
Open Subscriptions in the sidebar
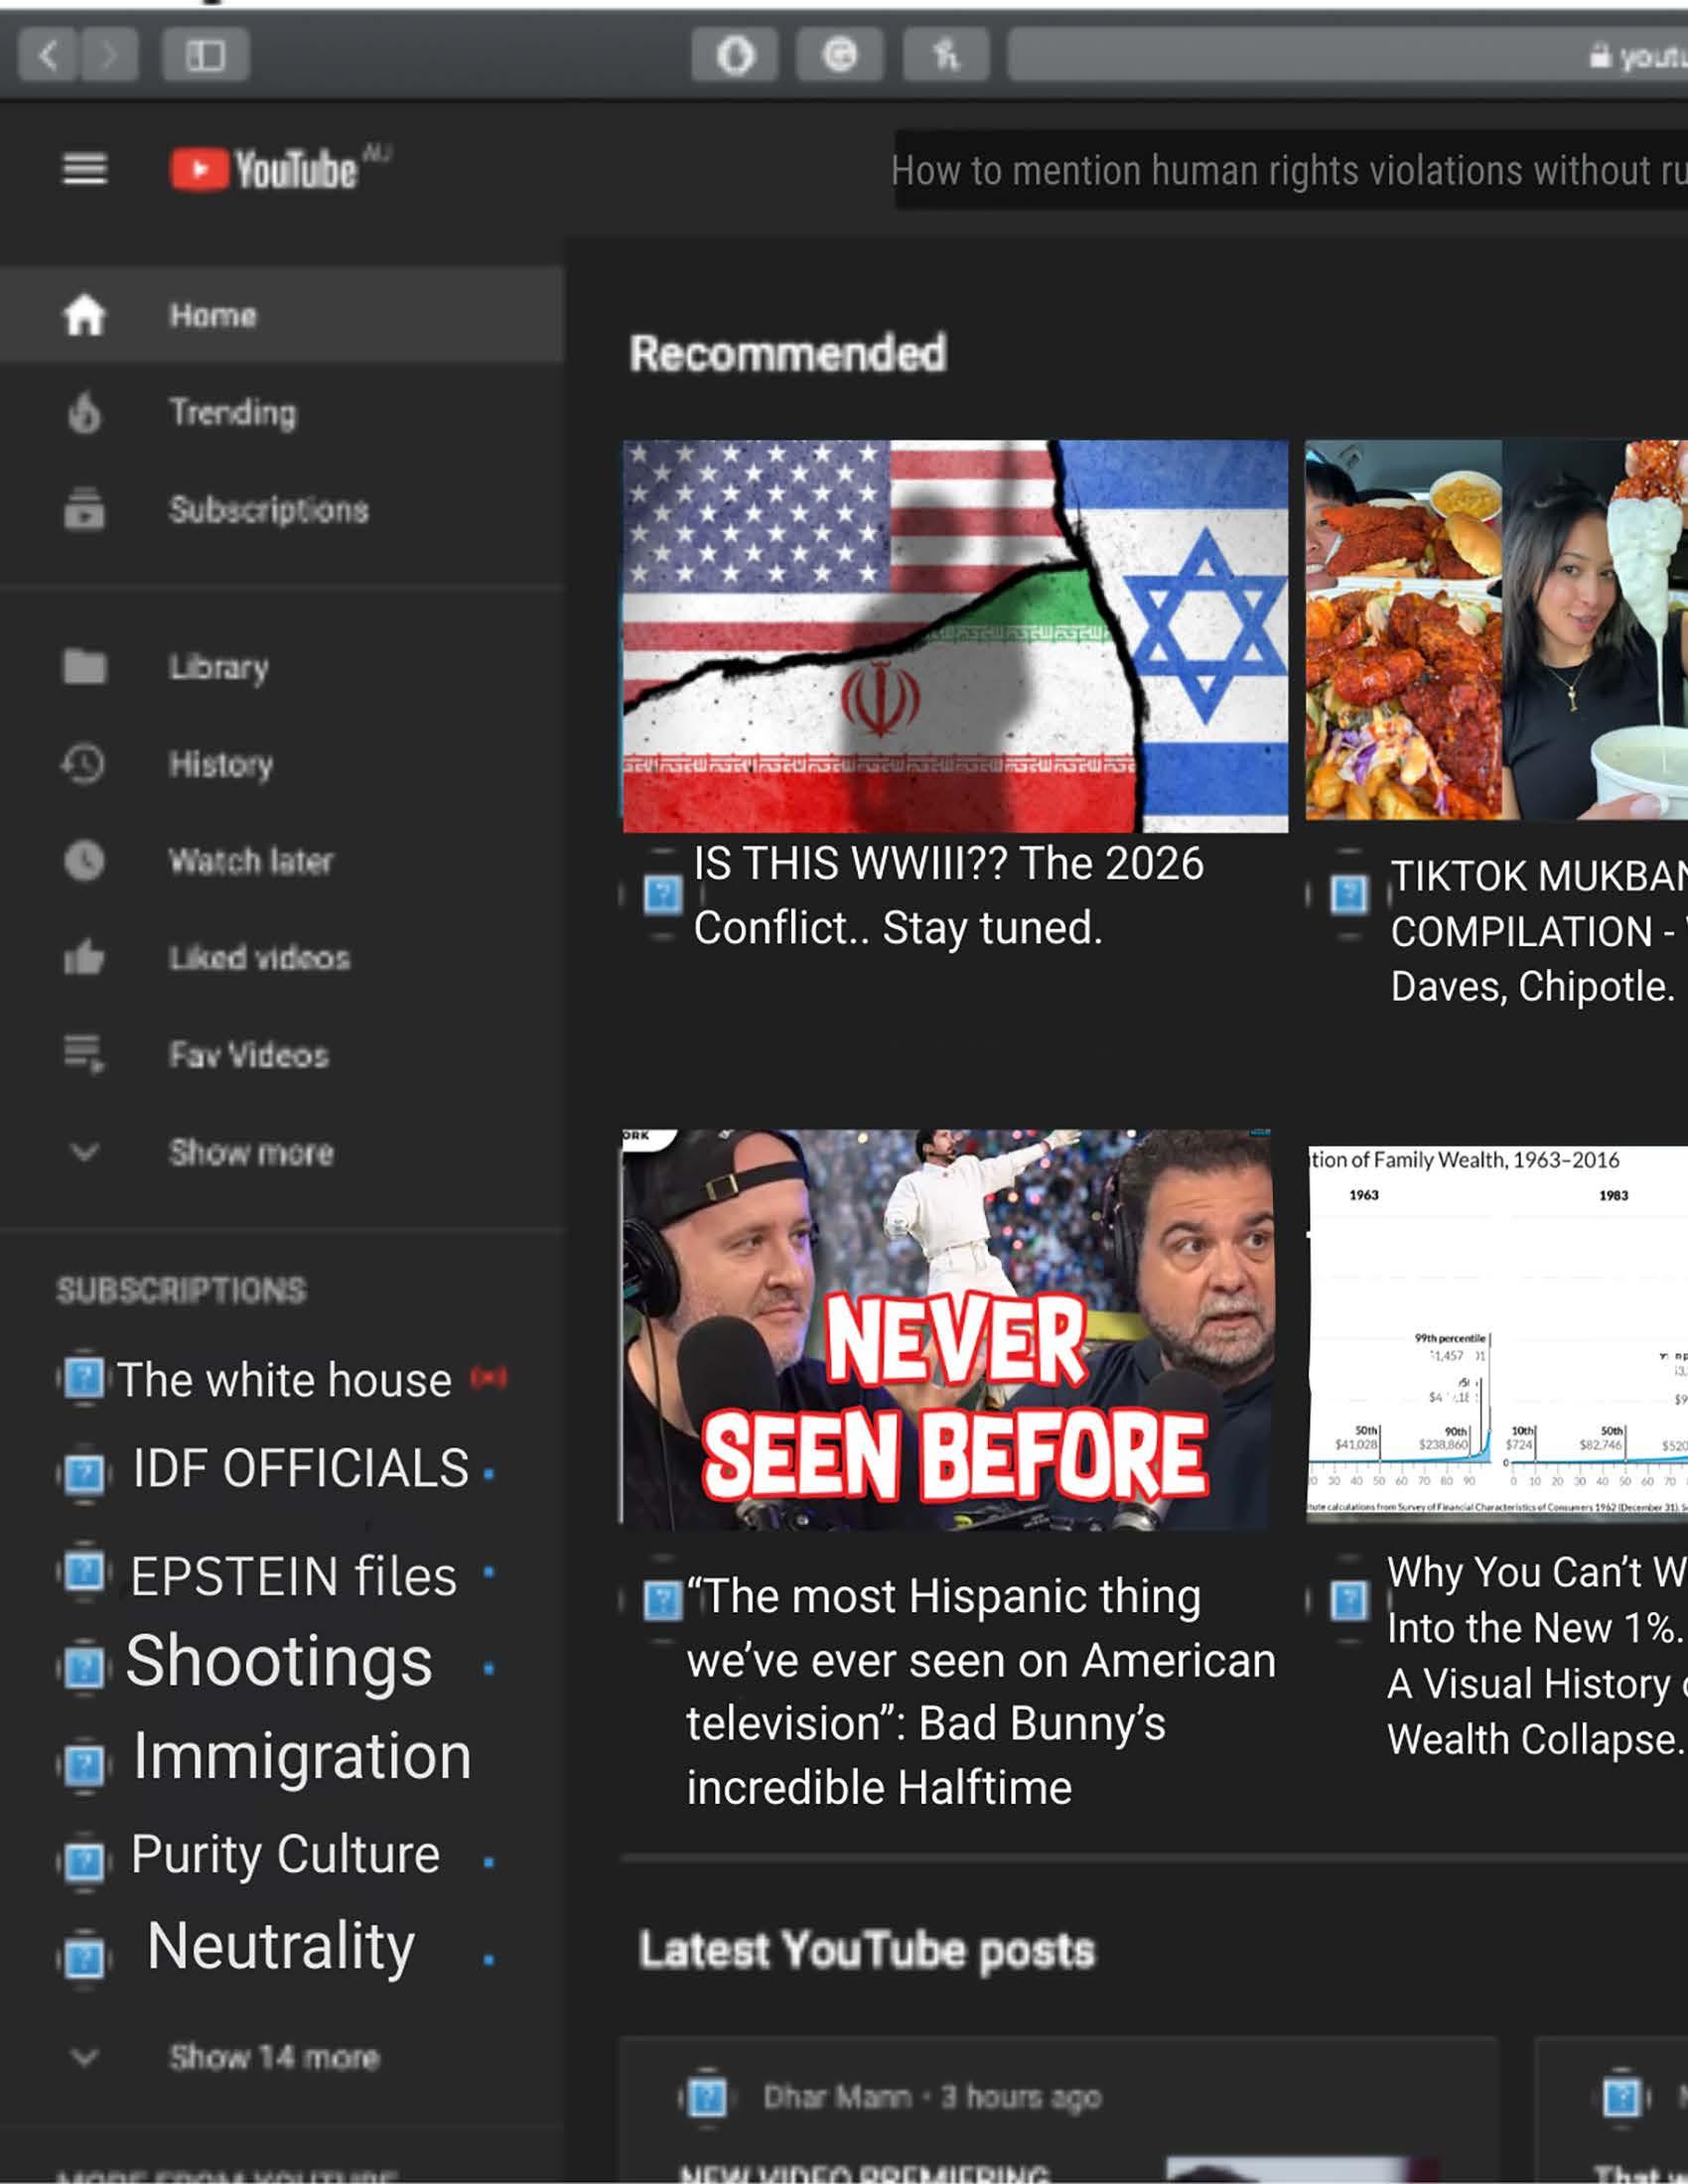pos(282,509)
